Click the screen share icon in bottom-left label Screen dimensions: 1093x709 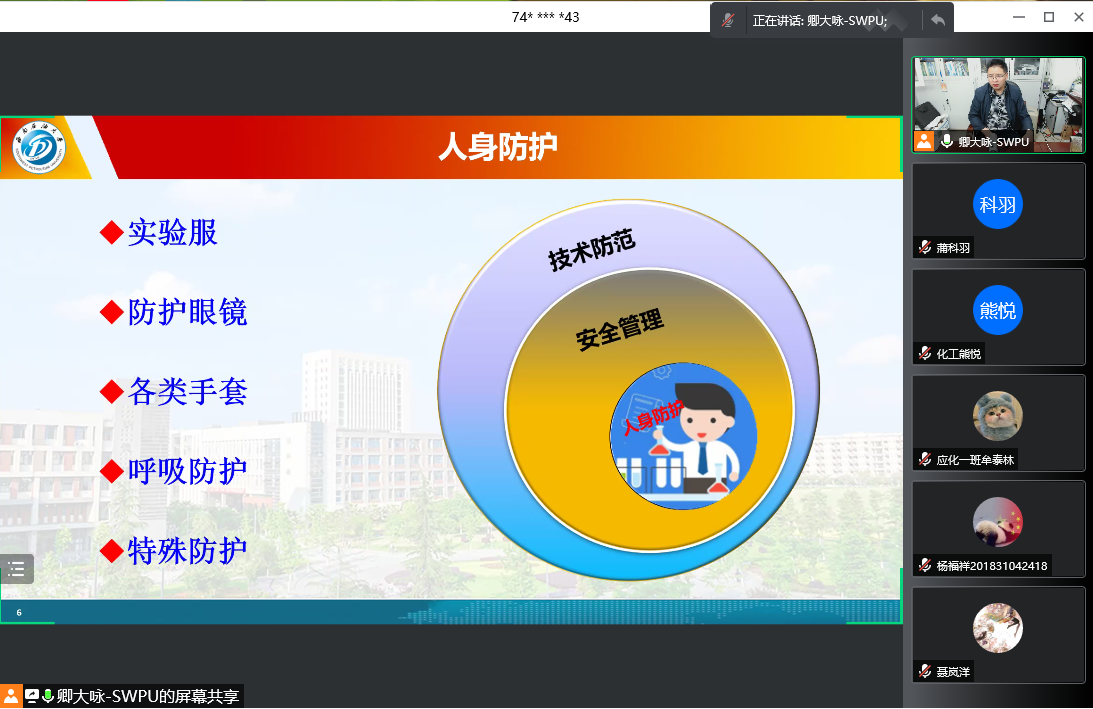(32, 696)
